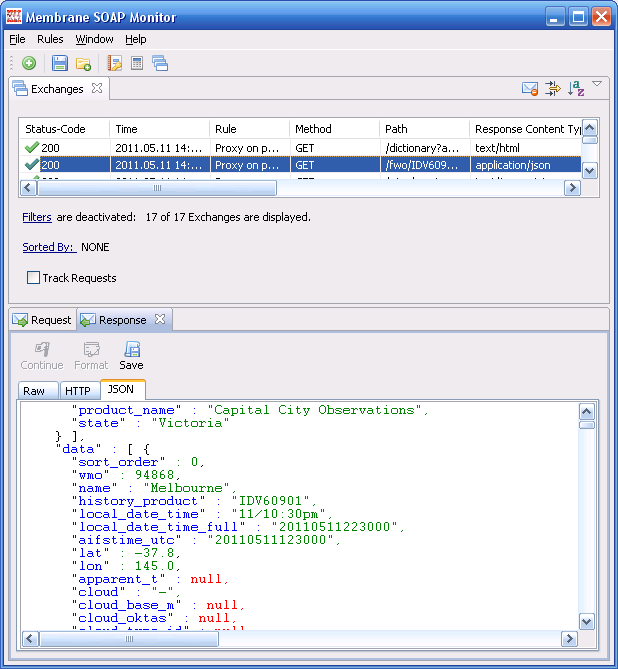Image resolution: width=618 pixels, height=669 pixels.
Task: Click the down arrow on JSON vertical scrollbar
Action: pyautogui.click(x=586, y=622)
